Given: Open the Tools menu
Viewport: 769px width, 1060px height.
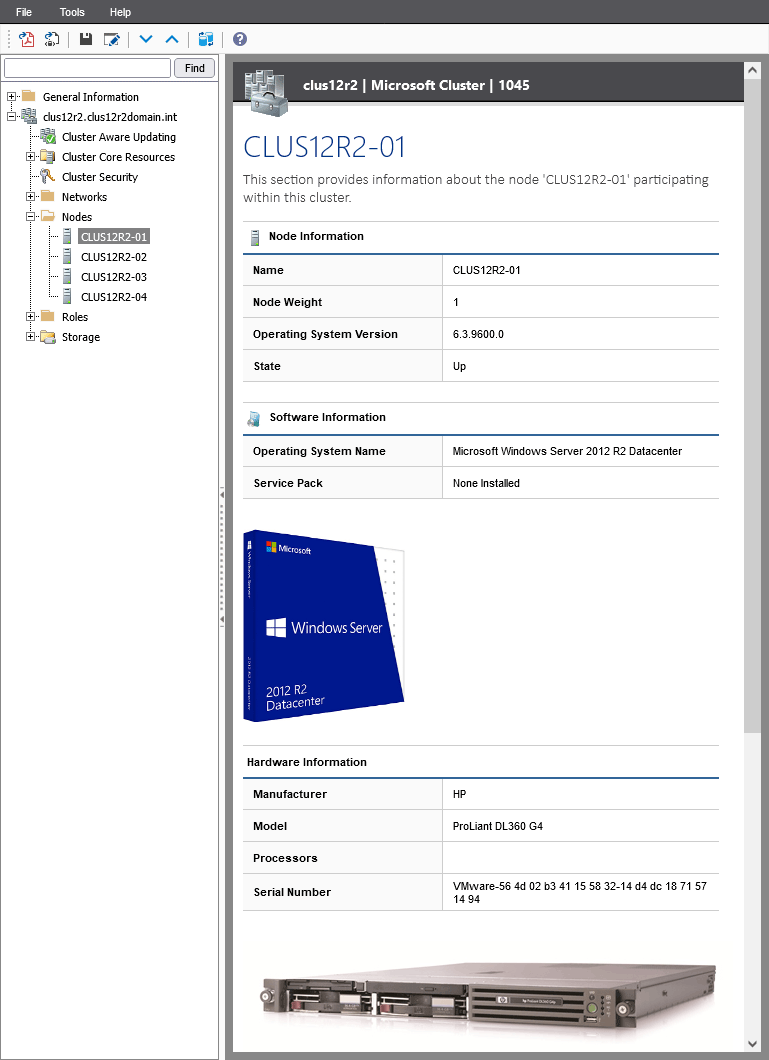Looking at the screenshot, I should (72, 12).
